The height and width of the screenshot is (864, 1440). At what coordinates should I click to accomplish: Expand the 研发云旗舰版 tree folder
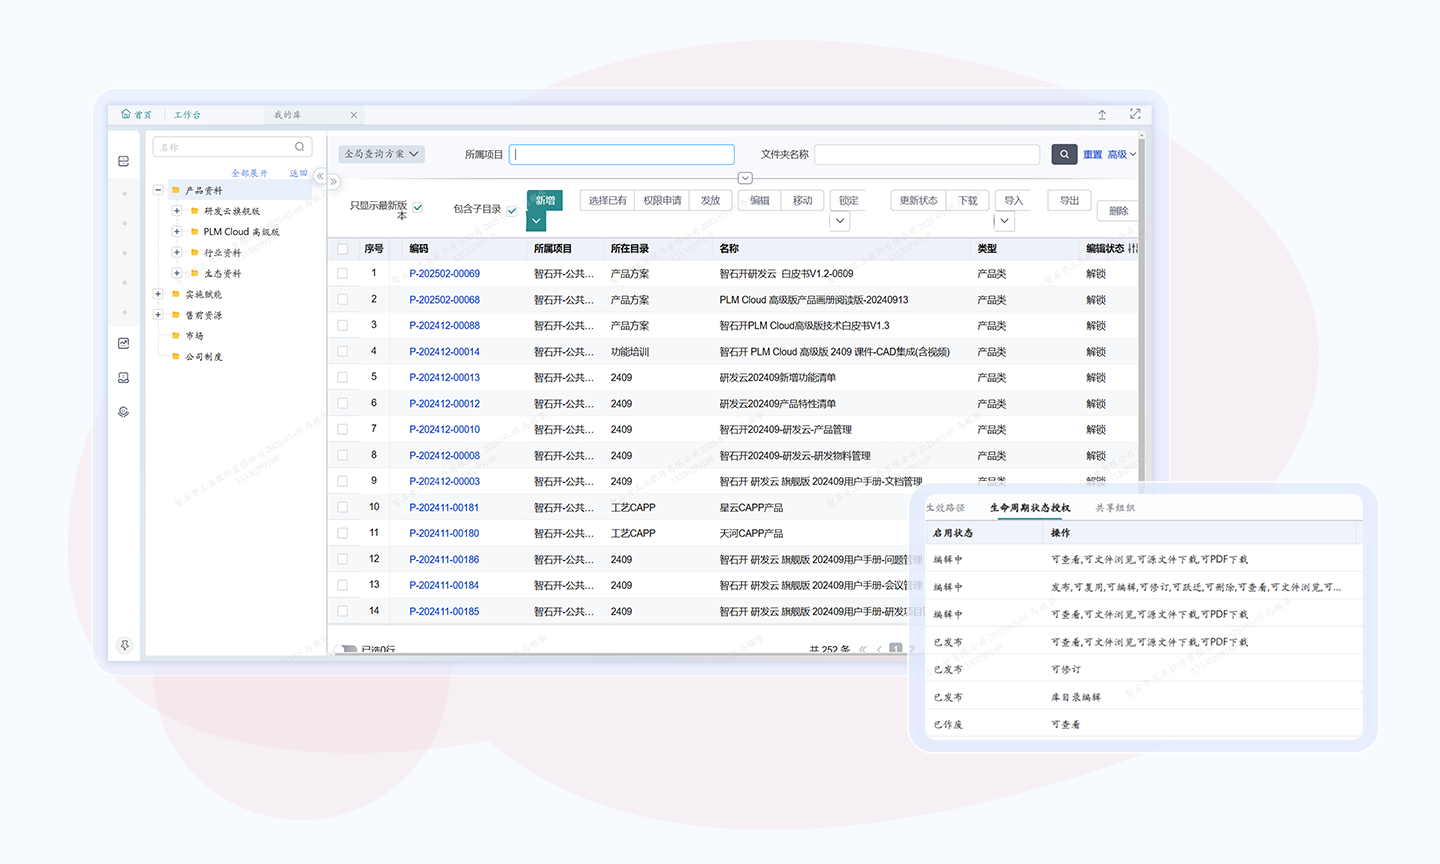[177, 211]
